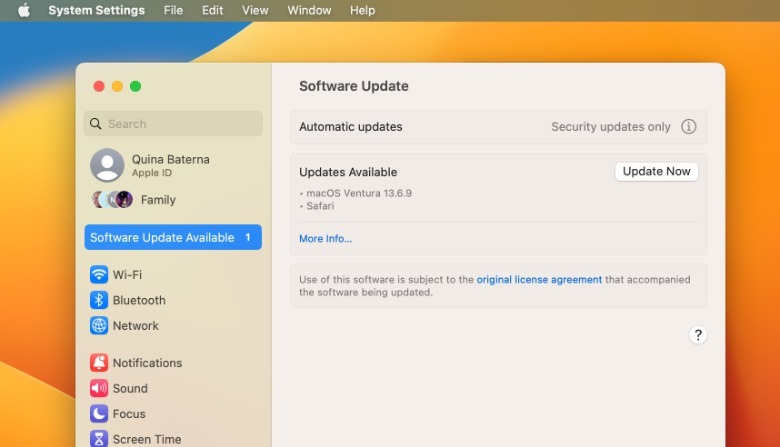Click the red close window button
Image resolution: width=780 pixels, height=447 pixels.
click(99, 87)
